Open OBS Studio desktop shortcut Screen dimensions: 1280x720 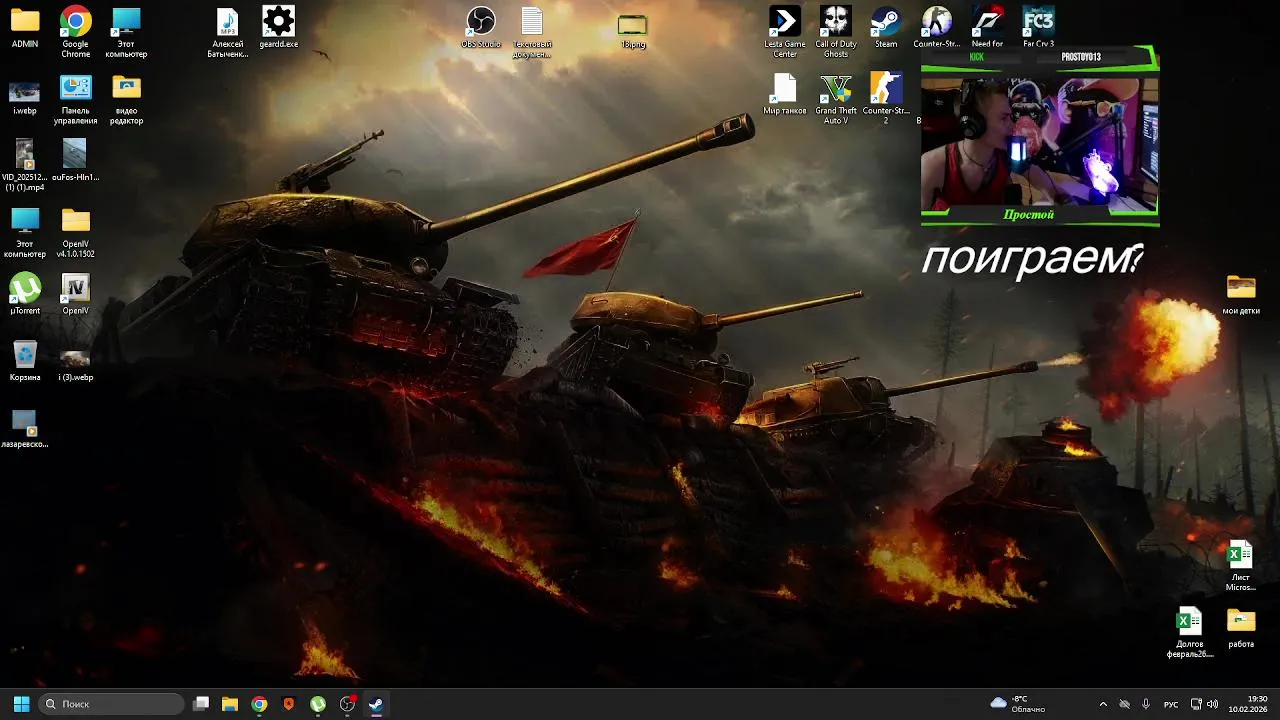point(481,28)
